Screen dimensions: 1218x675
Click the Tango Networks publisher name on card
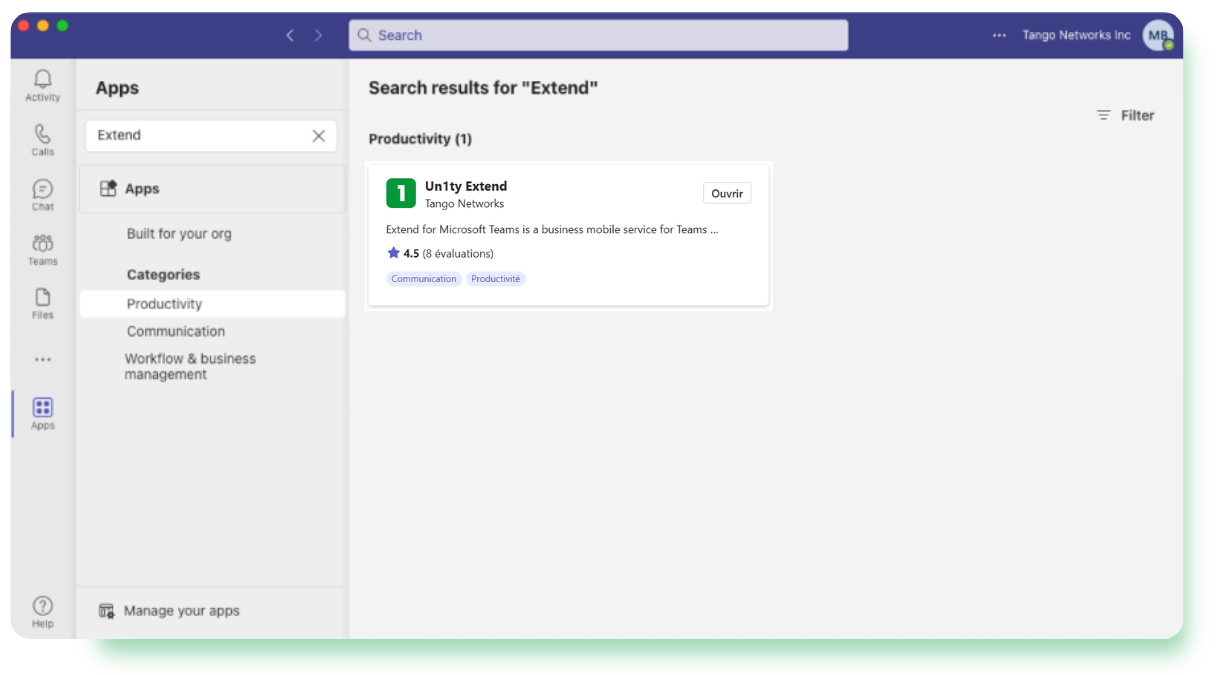[464, 204]
